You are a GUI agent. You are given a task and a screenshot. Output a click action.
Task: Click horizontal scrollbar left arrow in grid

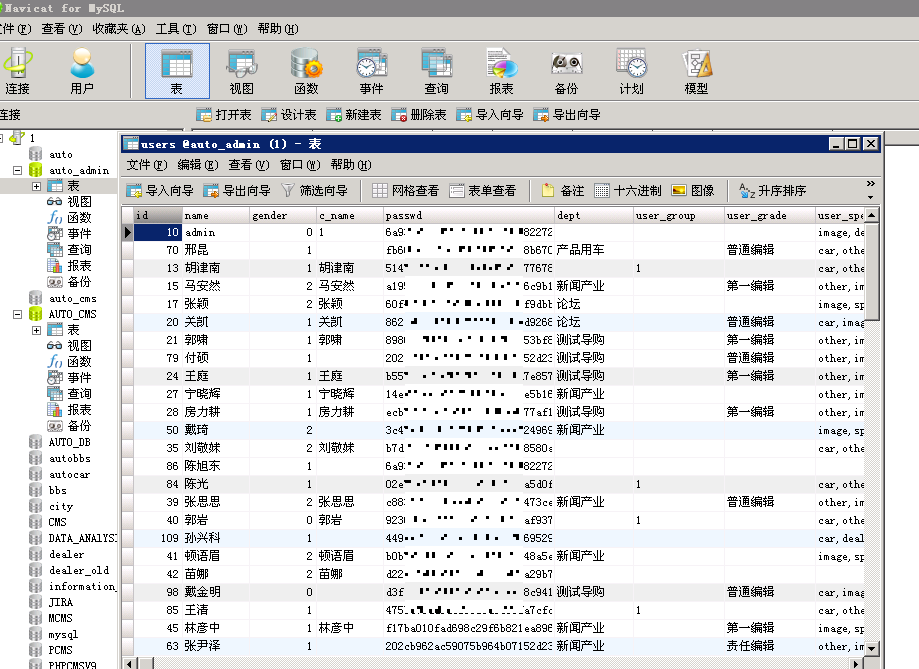pos(130,664)
